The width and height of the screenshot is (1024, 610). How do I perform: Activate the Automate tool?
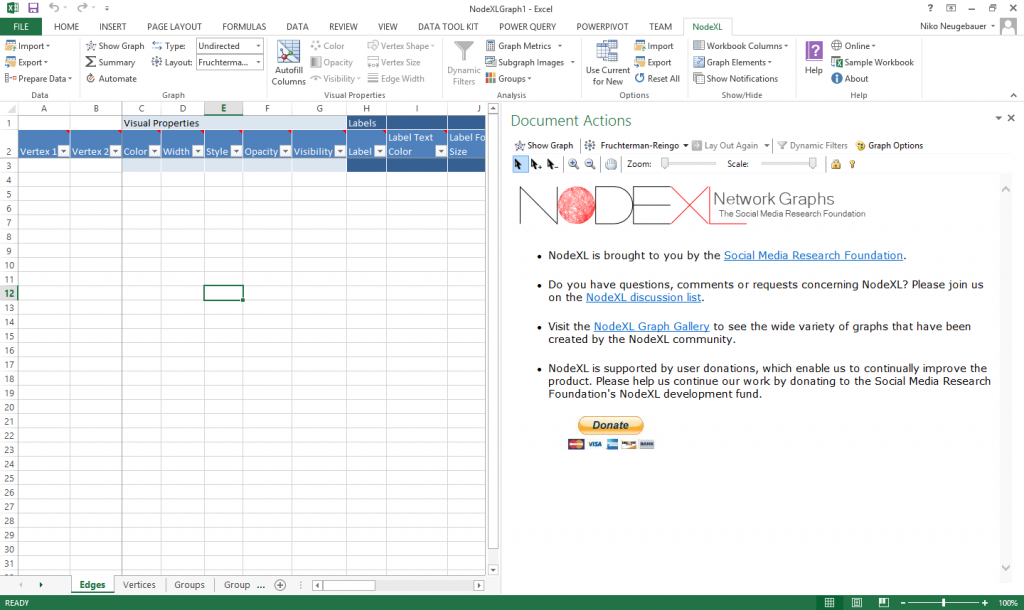pyautogui.click(x=111, y=78)
